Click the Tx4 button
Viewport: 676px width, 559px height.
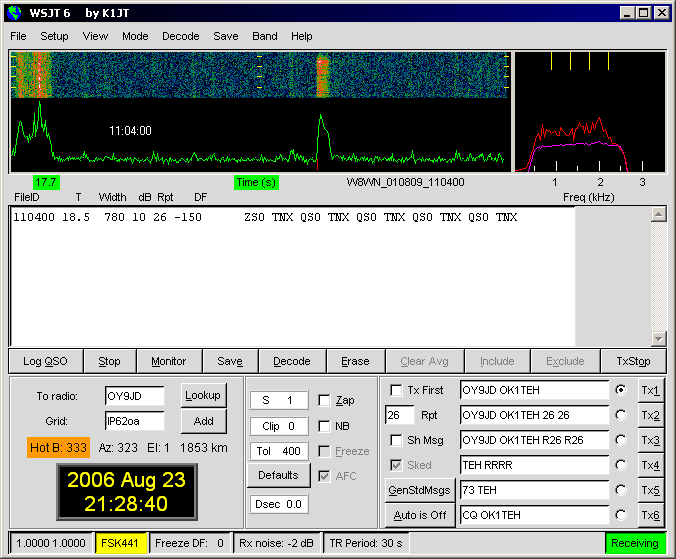coord(650,465)
